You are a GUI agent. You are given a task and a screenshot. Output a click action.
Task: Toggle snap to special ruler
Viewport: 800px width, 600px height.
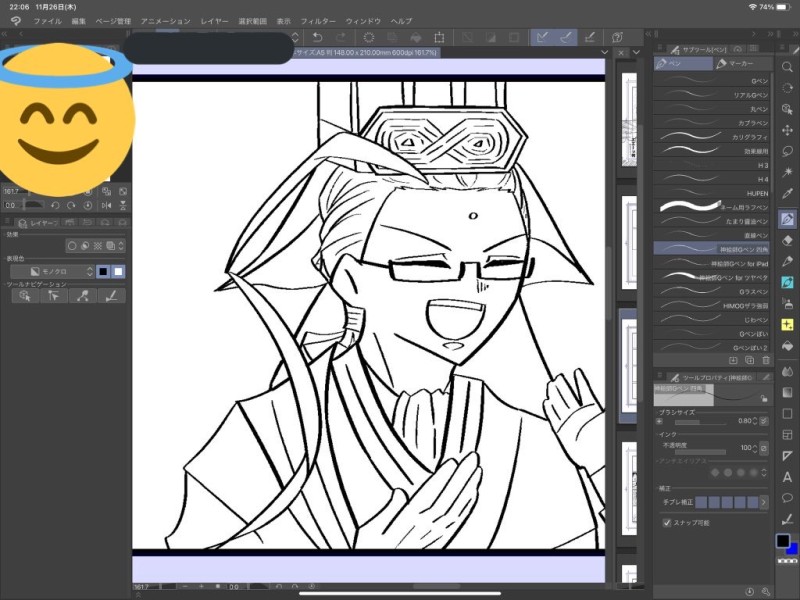565,37
